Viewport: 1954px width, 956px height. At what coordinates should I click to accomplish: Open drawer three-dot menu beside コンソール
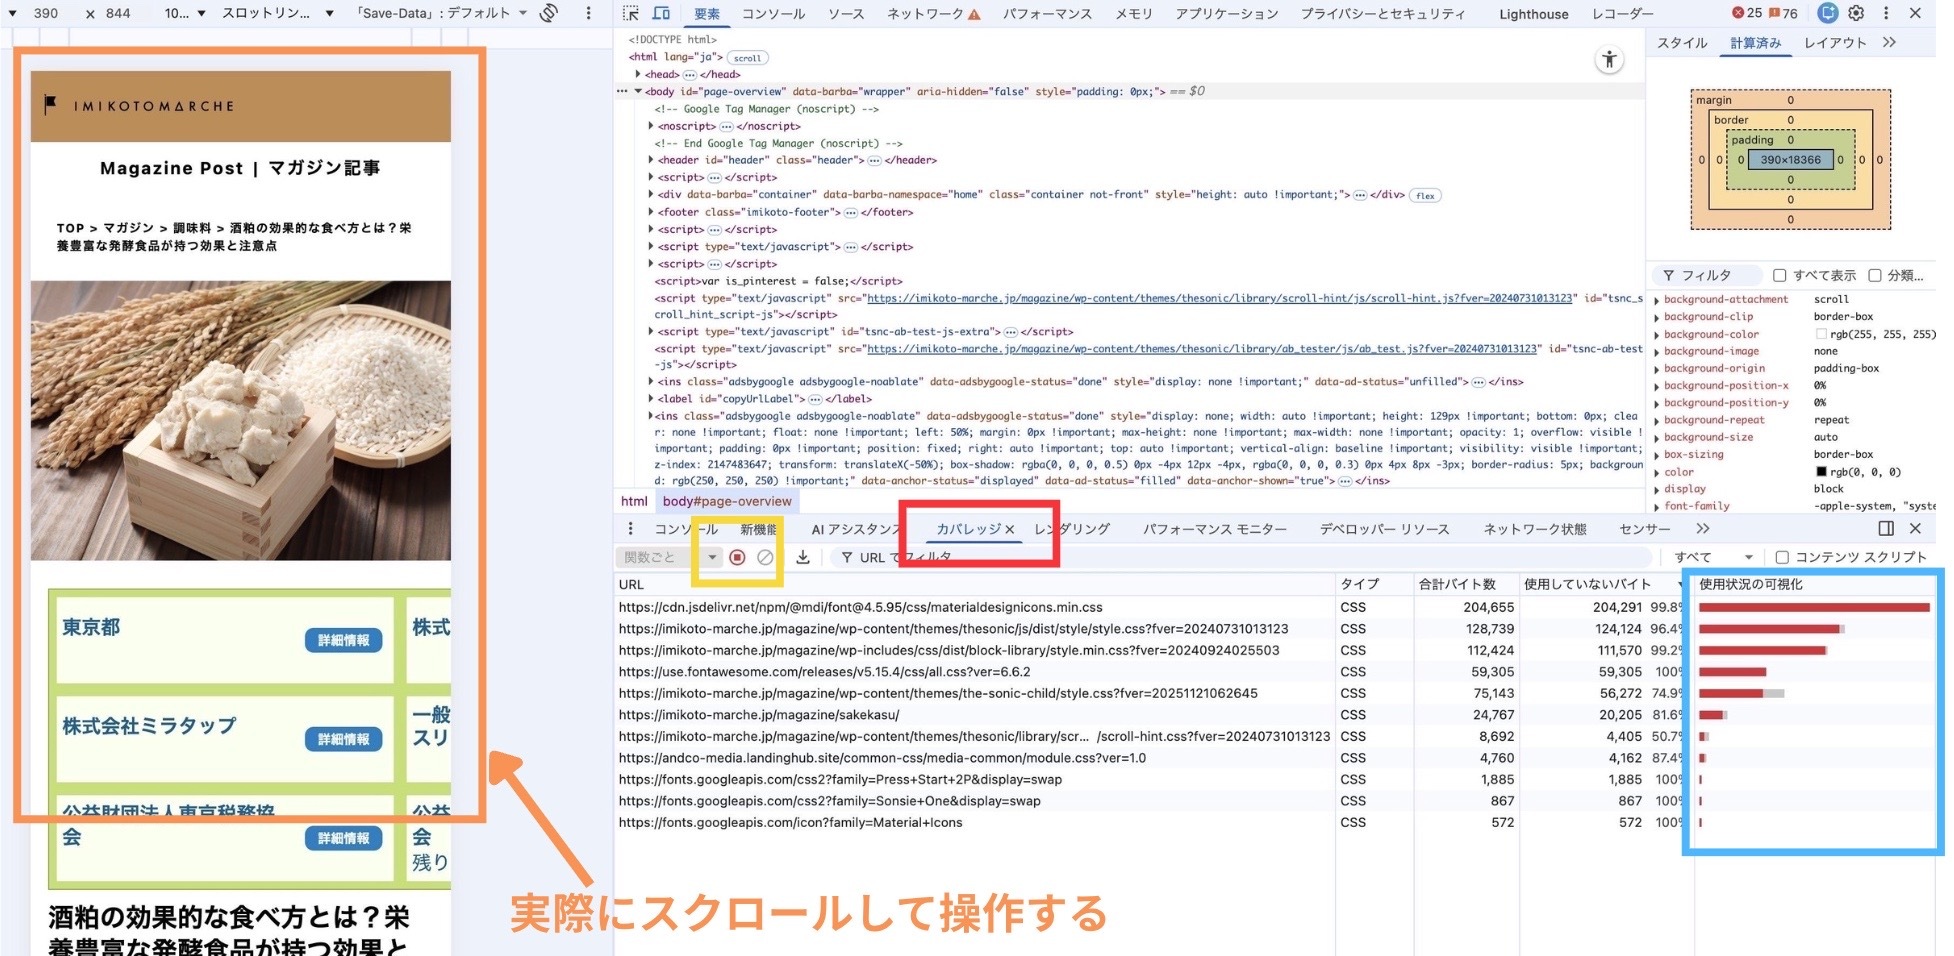coord(630,529)
